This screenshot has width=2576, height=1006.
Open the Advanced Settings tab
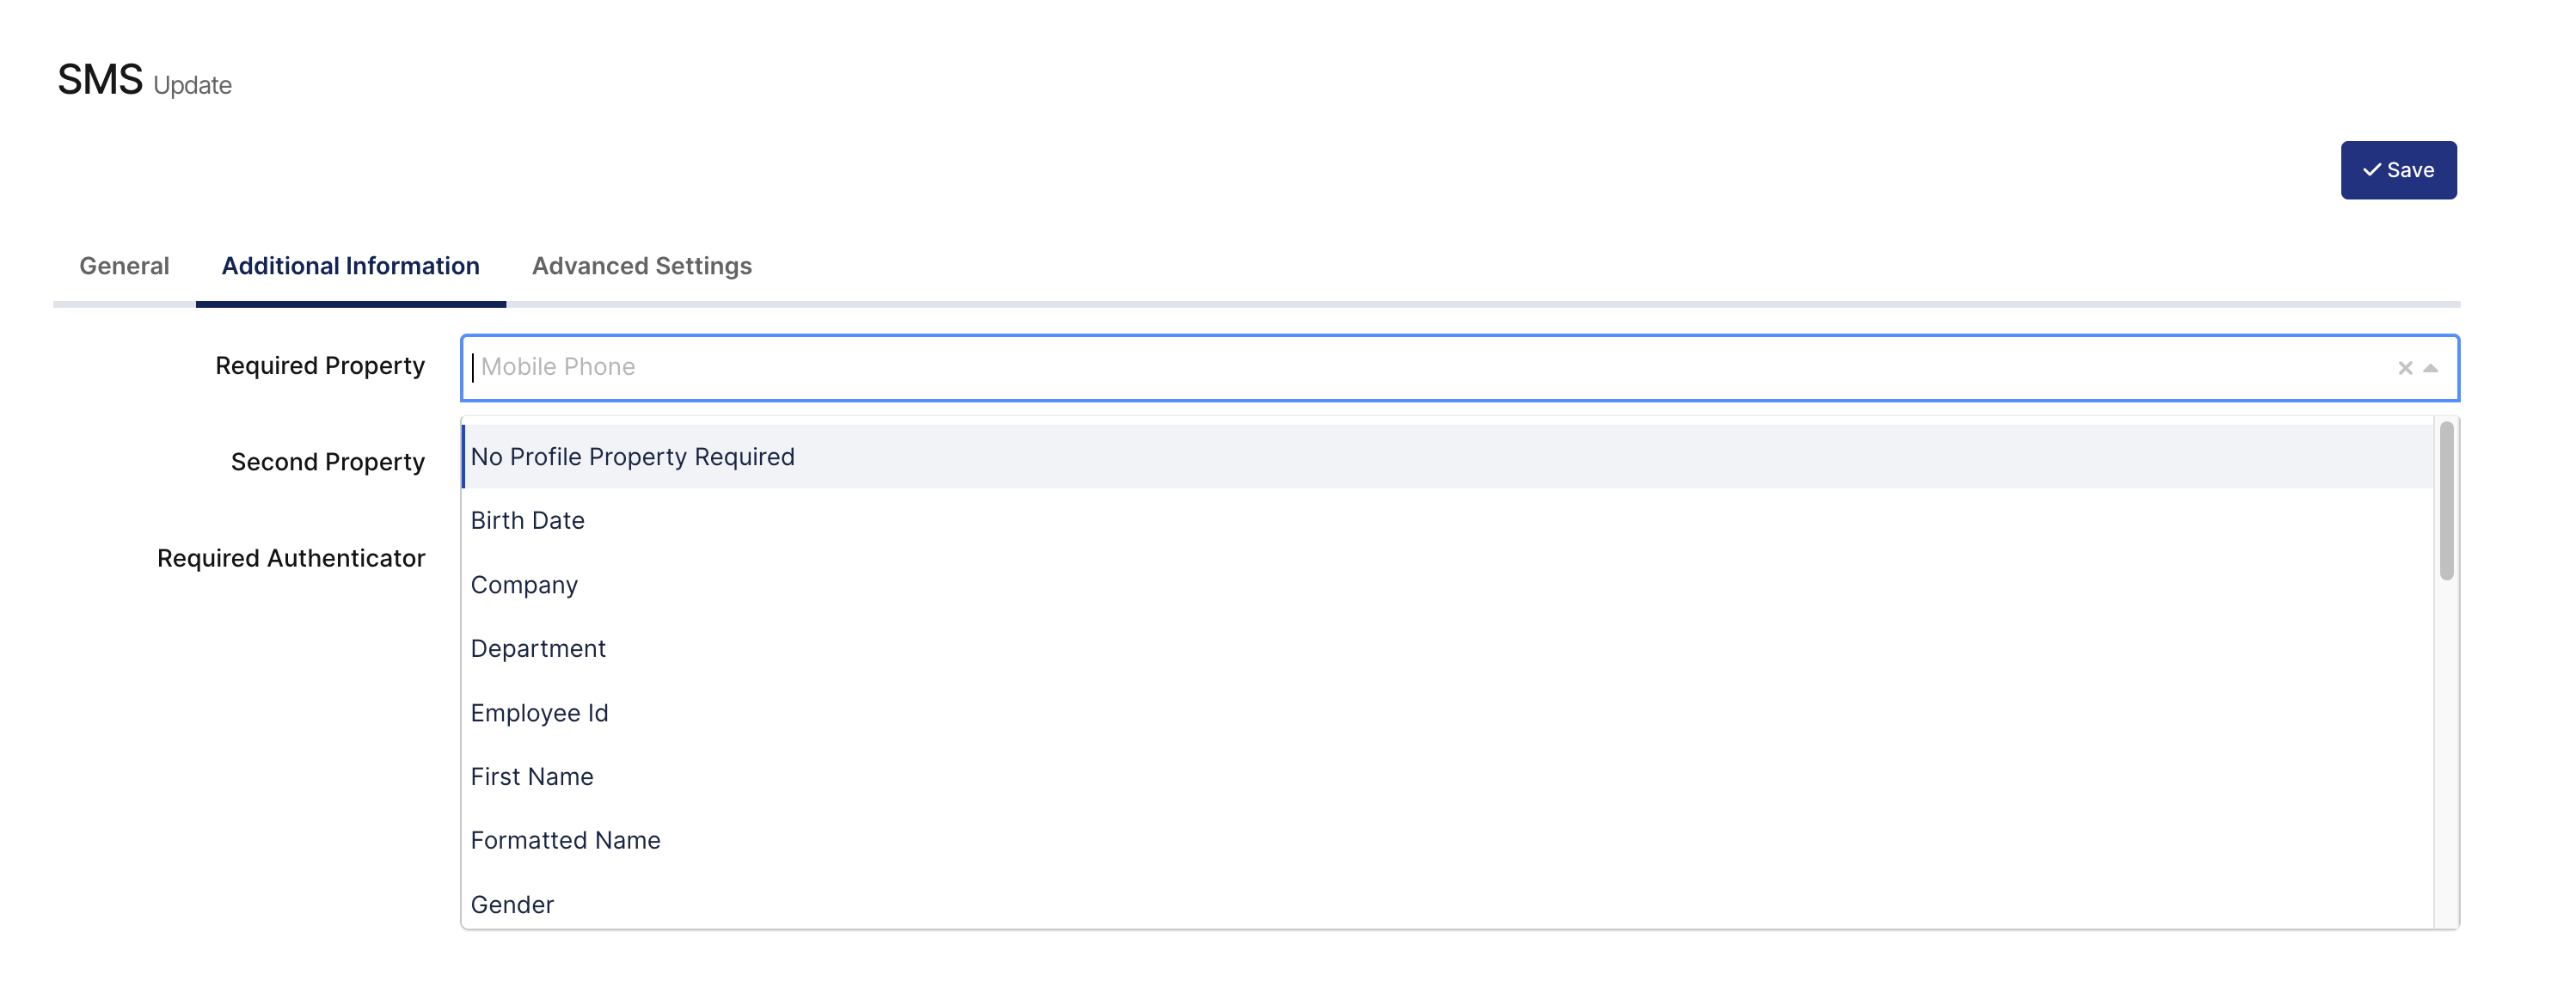tap(642, 266)
